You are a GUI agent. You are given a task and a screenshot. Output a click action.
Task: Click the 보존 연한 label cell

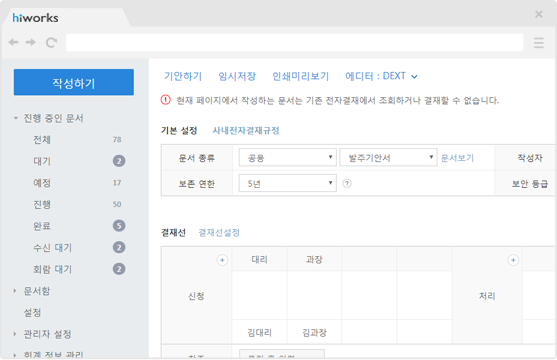click(x=197, y=183)
